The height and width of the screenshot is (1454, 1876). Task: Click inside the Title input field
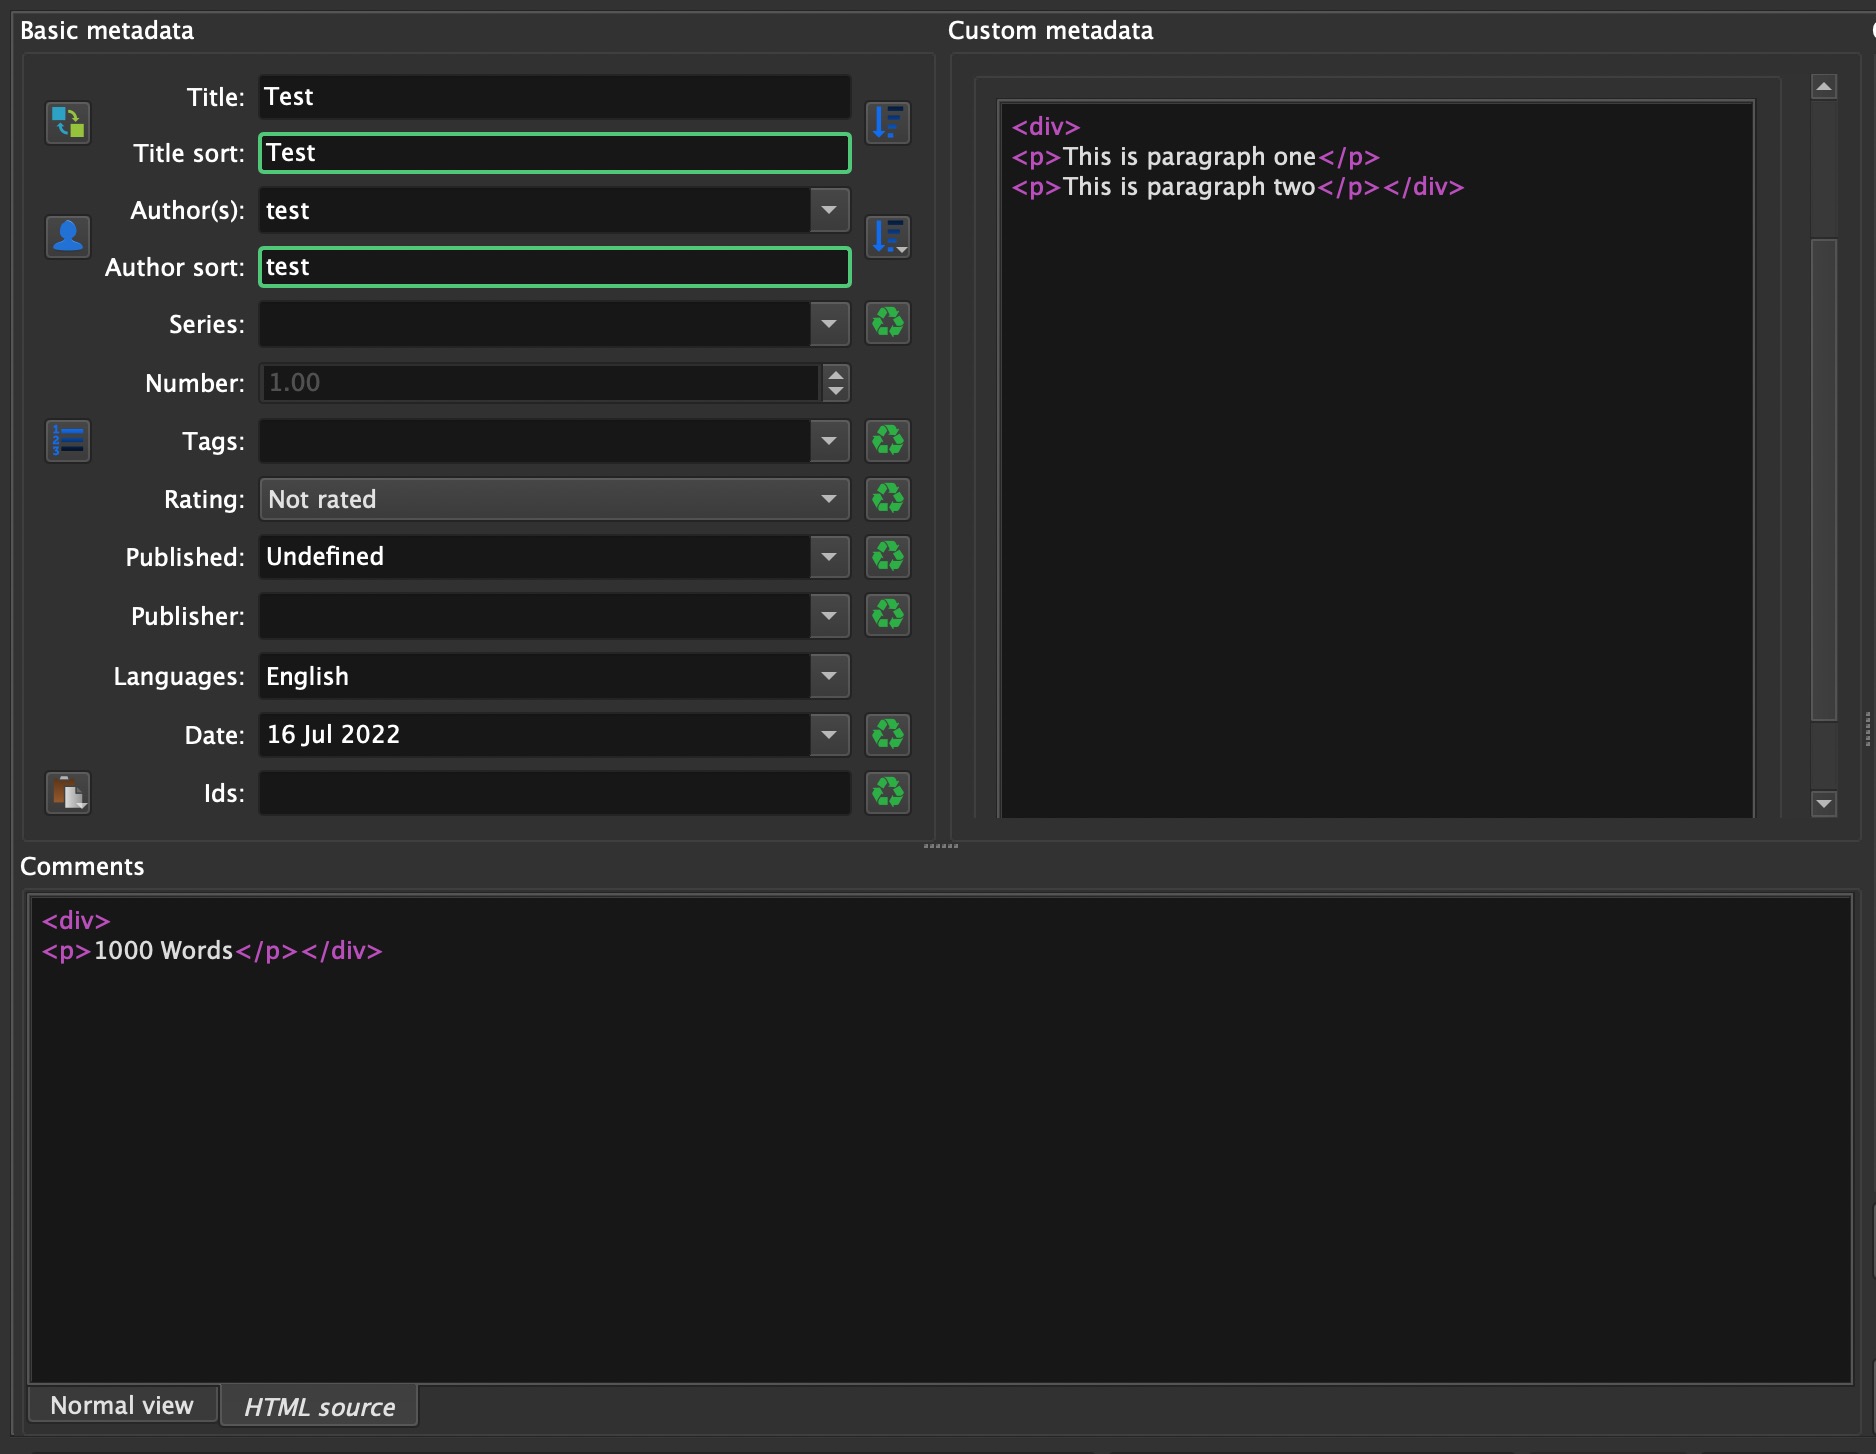(x=554, y=97)
